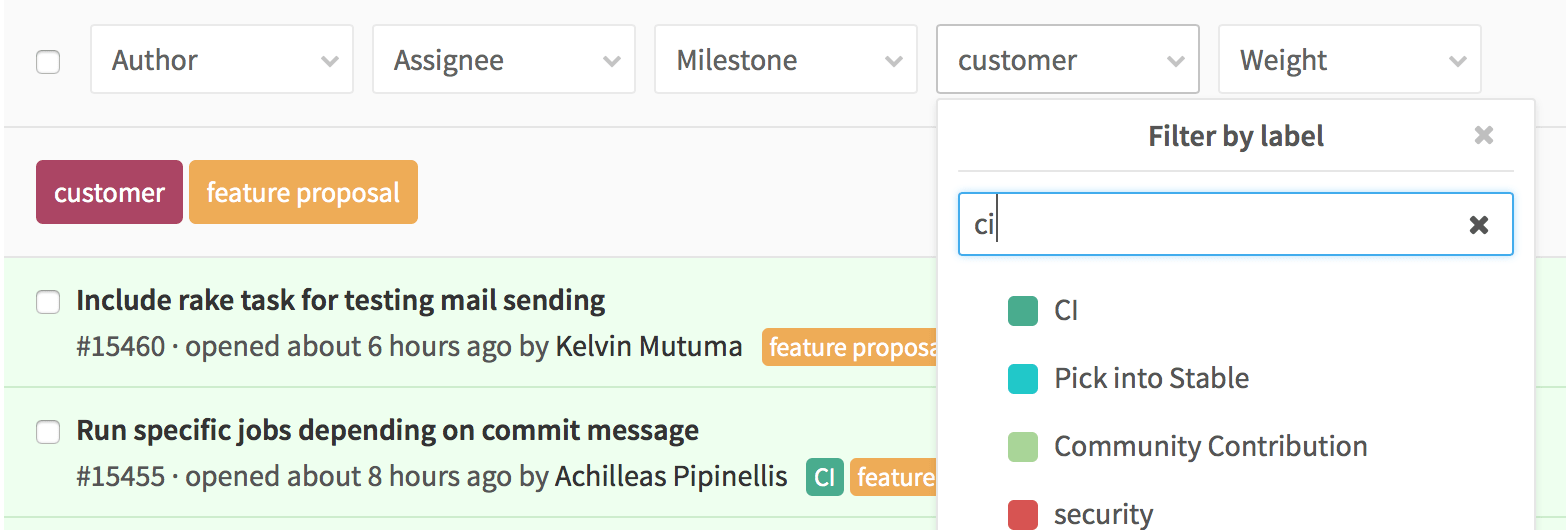Open Achilleas Pipinellis author profile

tap(671, 477)
